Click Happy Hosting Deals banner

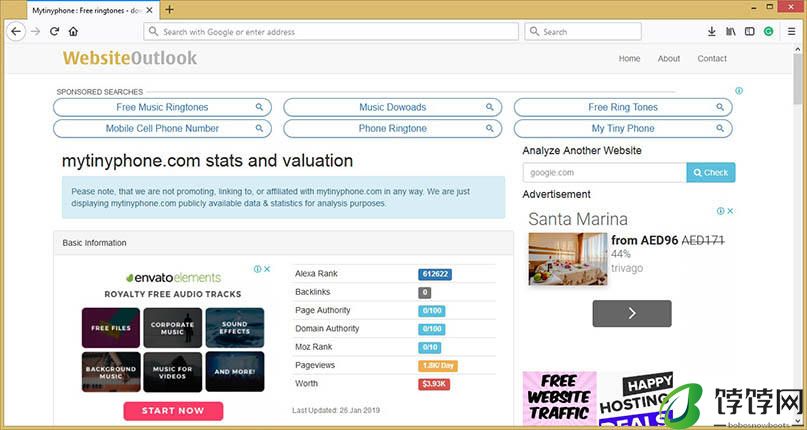coord(638,399)
